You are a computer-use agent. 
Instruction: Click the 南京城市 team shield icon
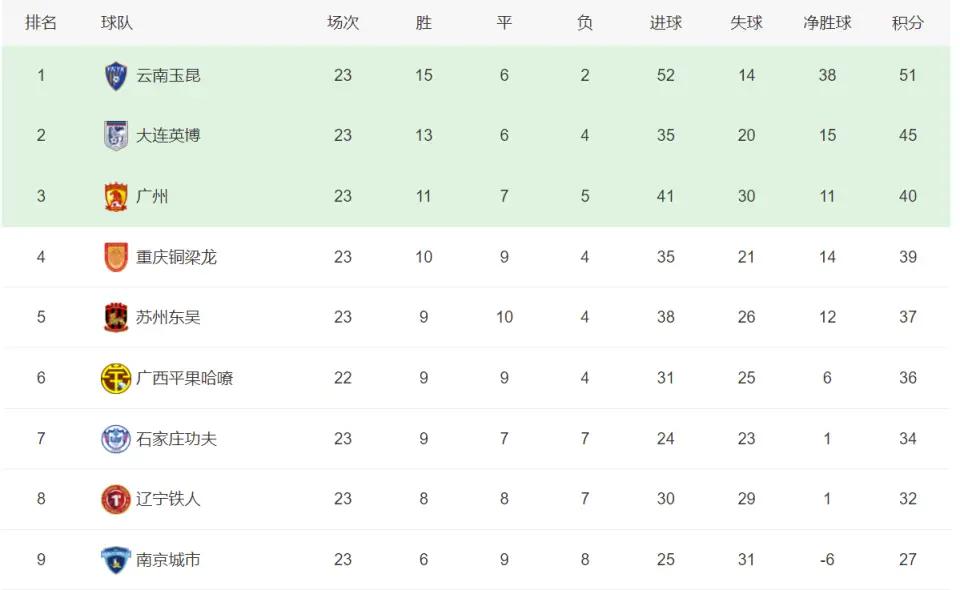point(116,559)
